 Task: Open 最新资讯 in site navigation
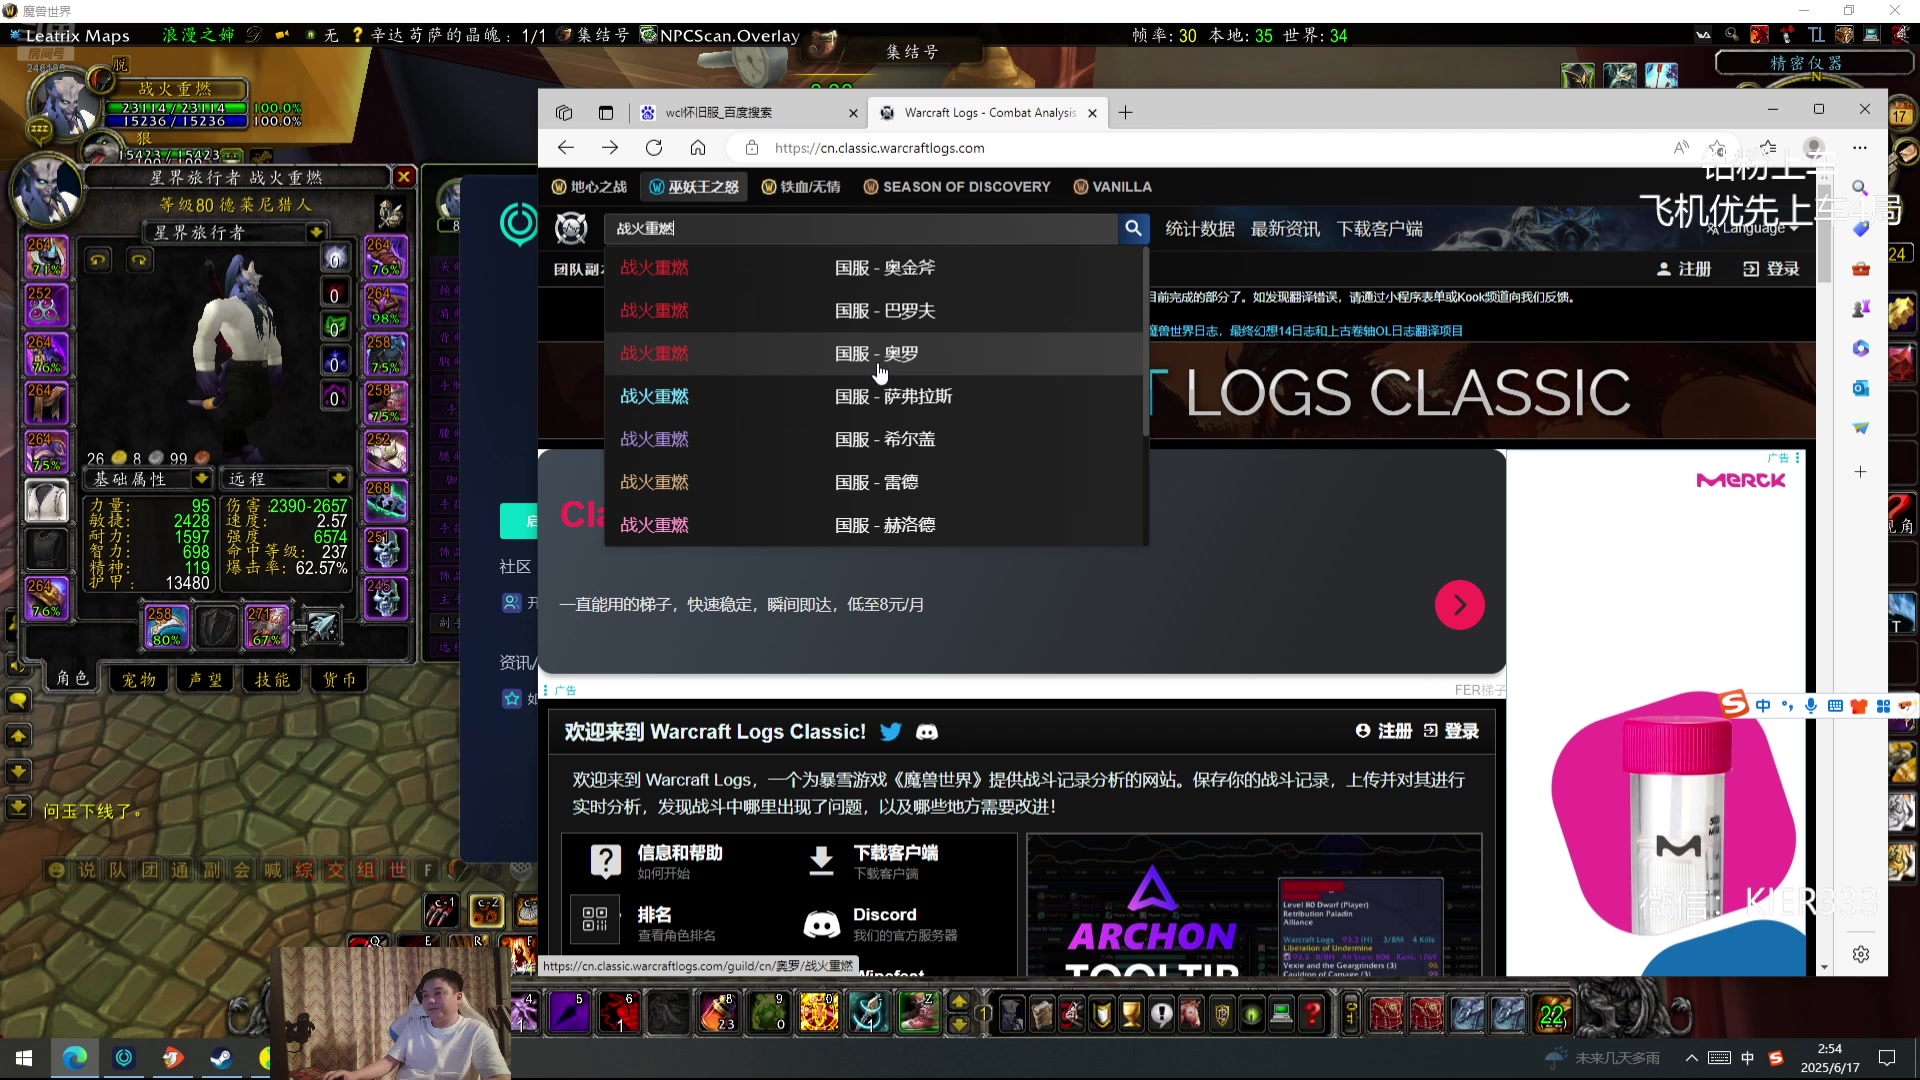click(1285, 229)
